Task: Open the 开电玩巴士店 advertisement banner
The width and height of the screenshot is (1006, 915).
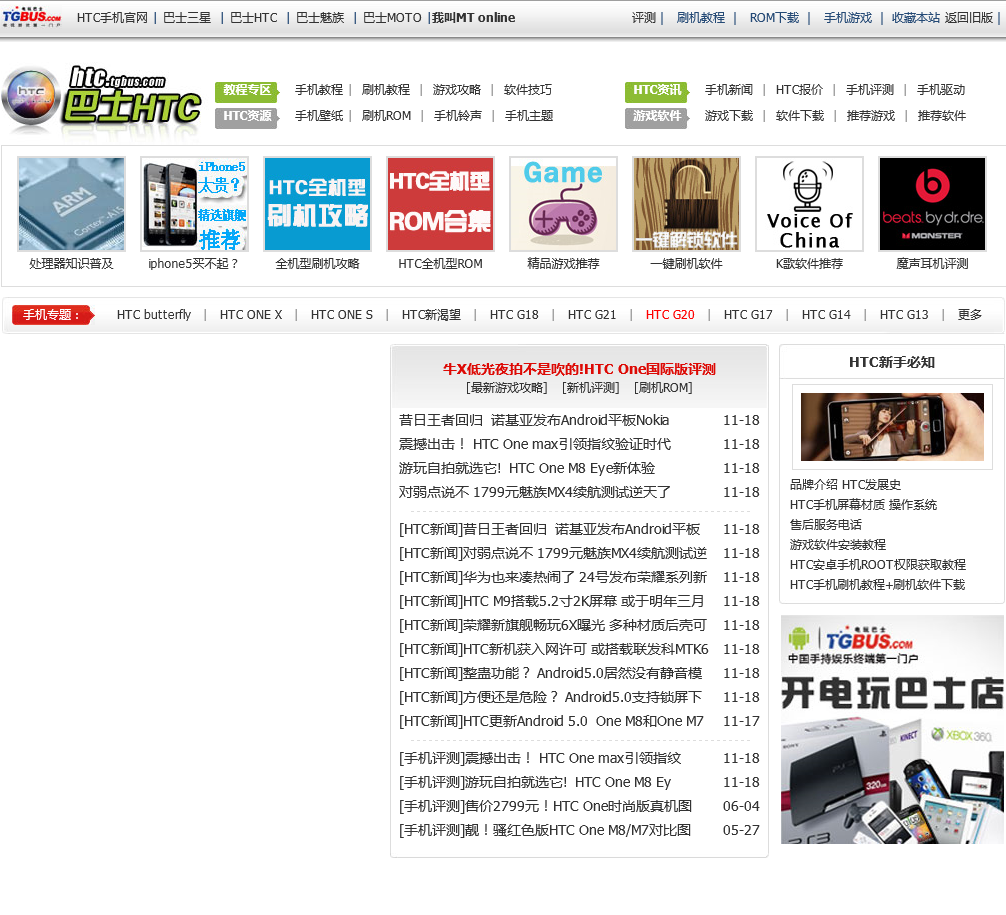Action: click(892, 730)
